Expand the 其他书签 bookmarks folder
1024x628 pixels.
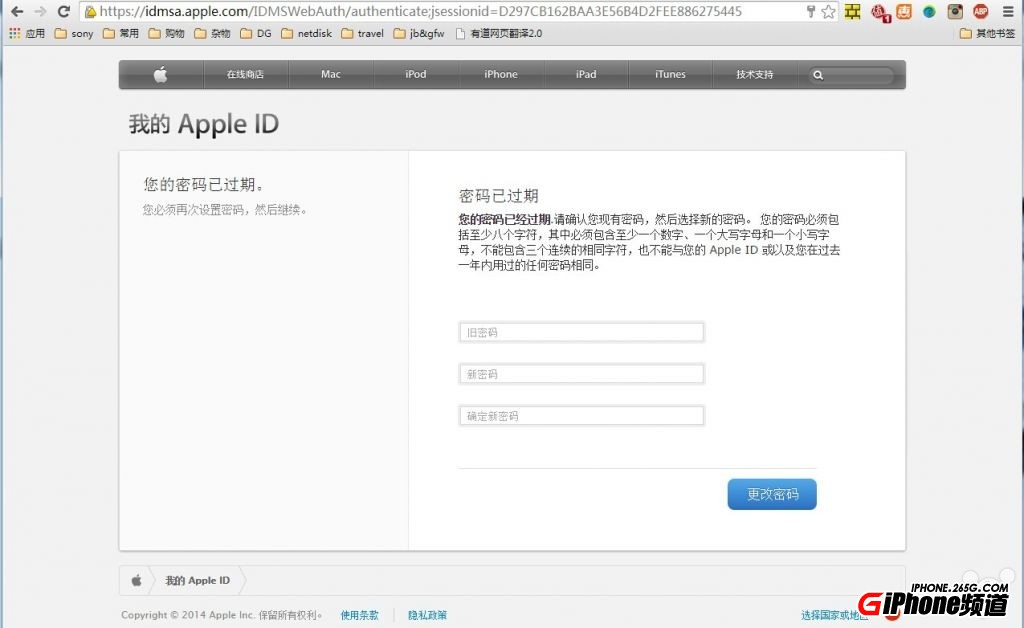tap(987, 33)
